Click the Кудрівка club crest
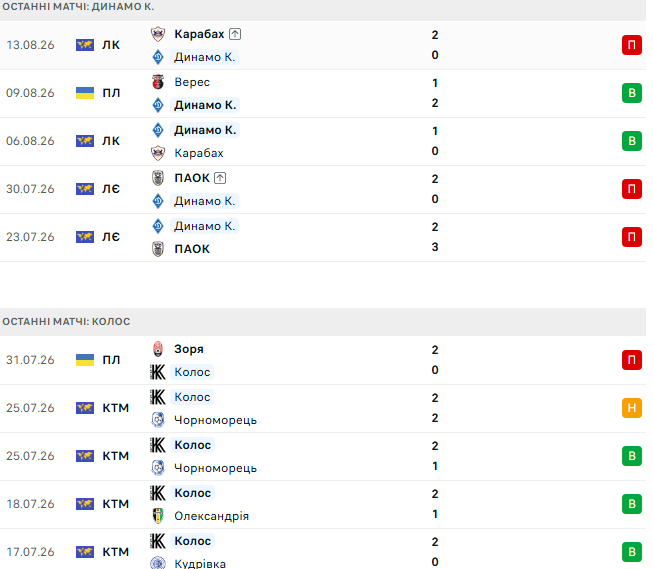Image resolution: width=653 pixels, height=569 pixels. click(x=158, y=563)
